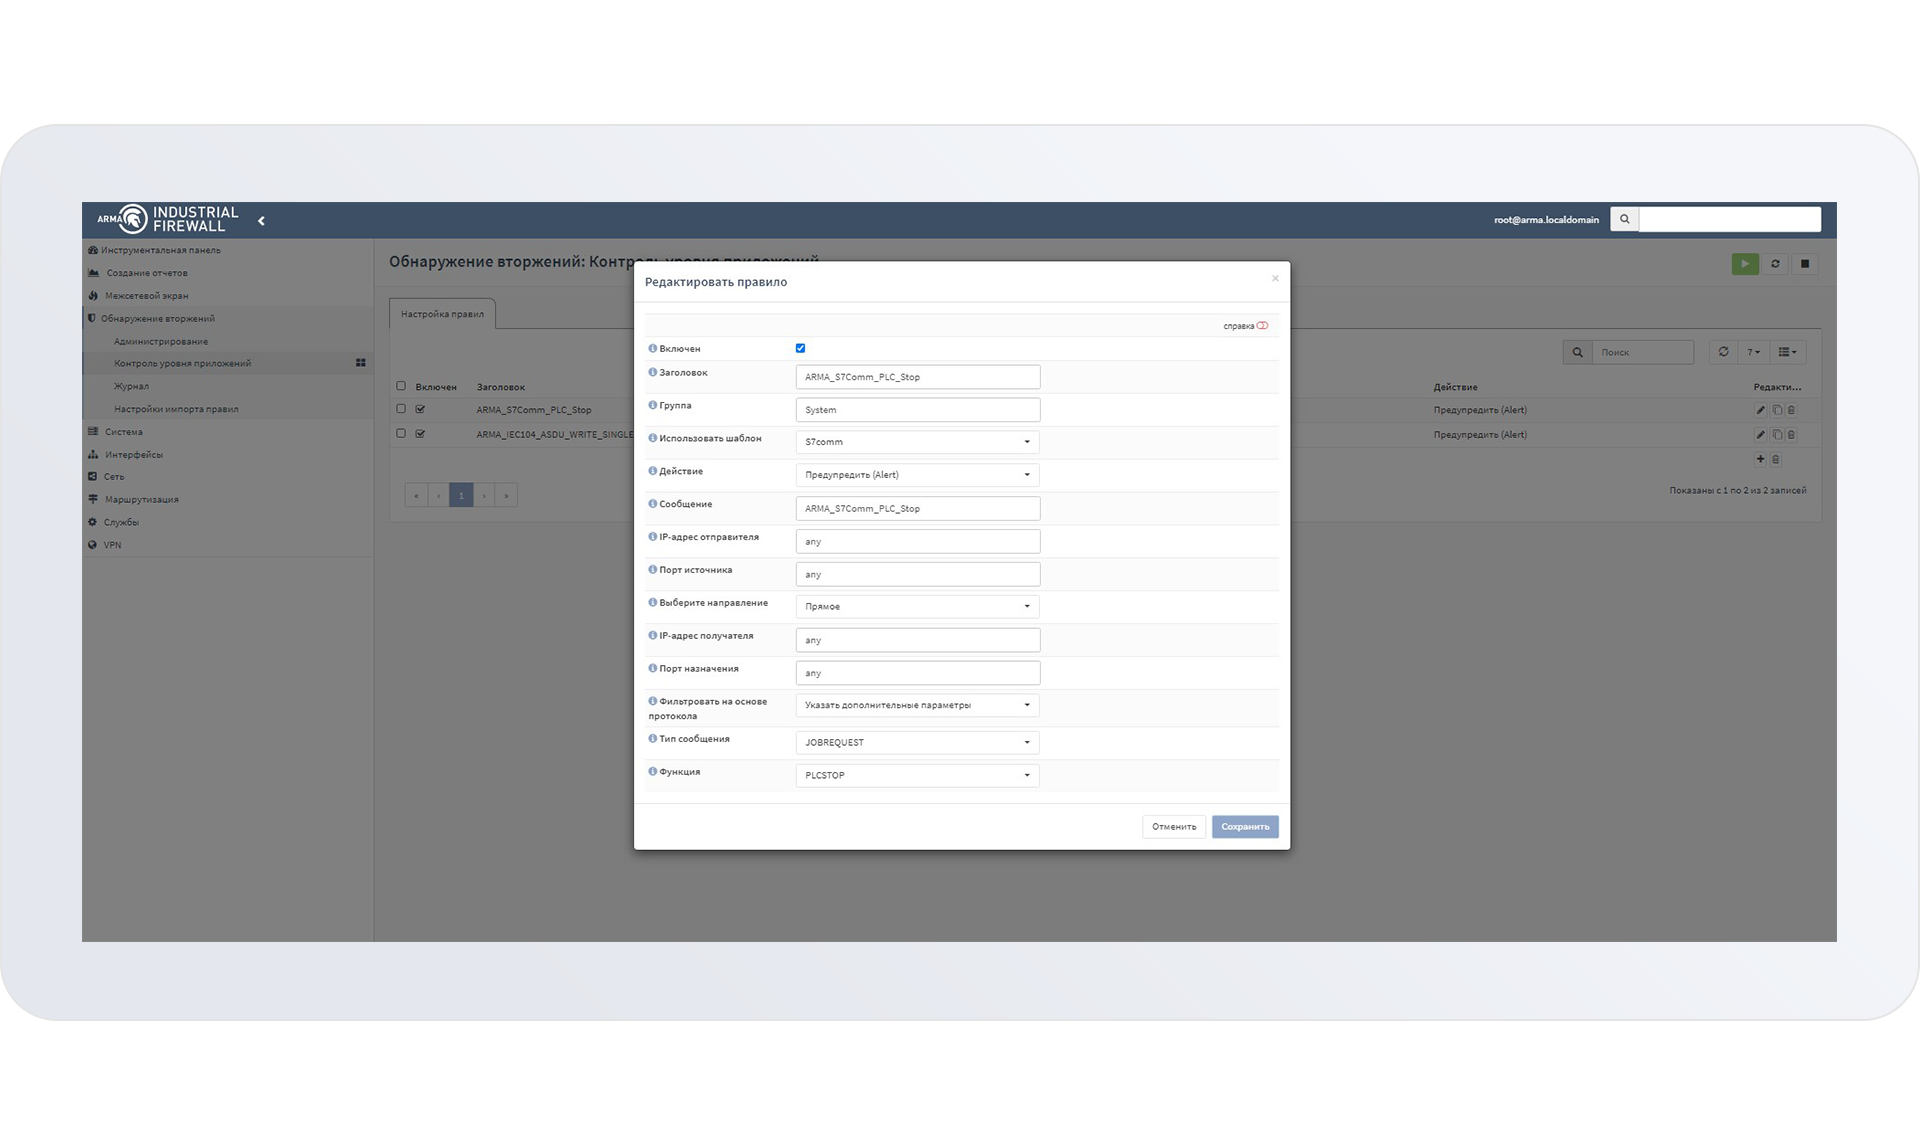
Task: Open the Использовать шаблон S7comm dropdown
Action: pos(916,442)
